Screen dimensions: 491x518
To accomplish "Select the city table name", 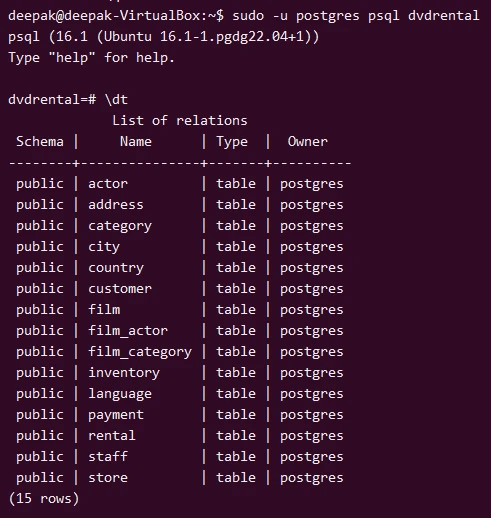I will [104, 247].
